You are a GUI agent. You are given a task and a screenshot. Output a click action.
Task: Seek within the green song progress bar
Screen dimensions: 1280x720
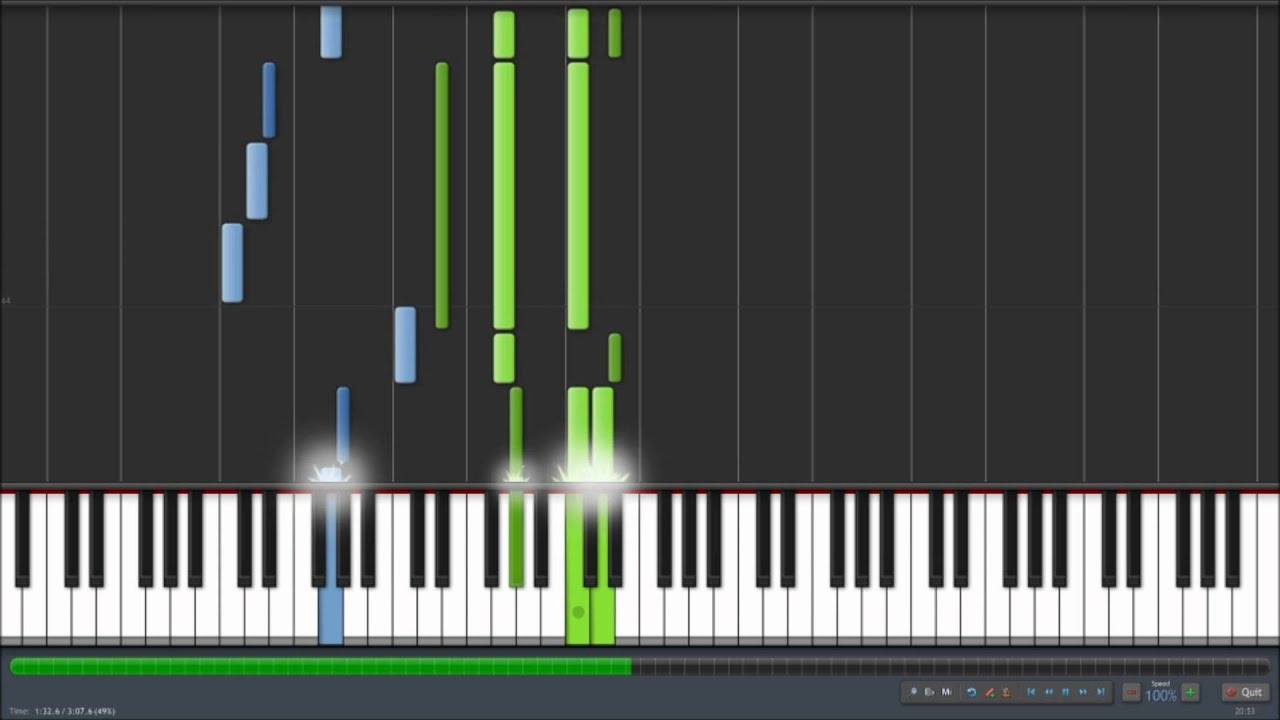pos(321,666)
